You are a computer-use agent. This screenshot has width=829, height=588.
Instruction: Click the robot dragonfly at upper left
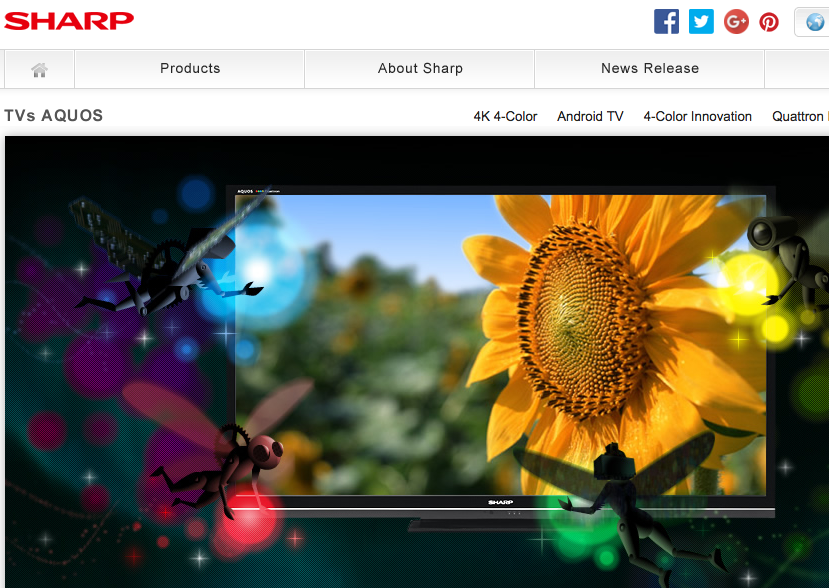tap(160, 255)
